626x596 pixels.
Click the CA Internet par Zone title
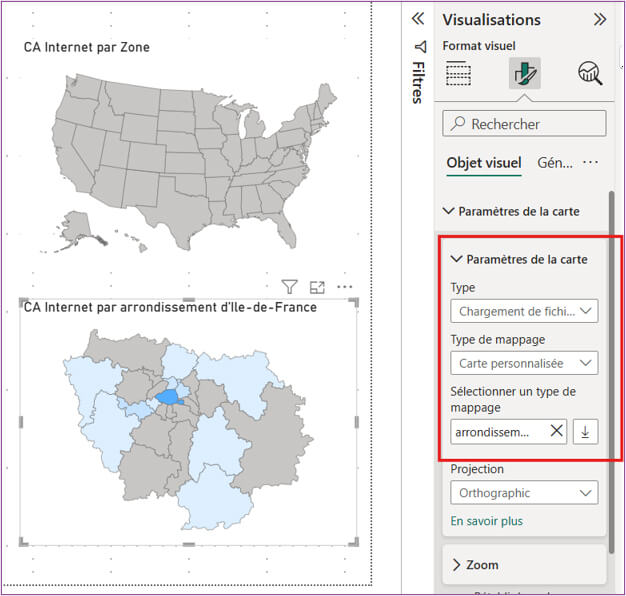click(x=87, y=47)
